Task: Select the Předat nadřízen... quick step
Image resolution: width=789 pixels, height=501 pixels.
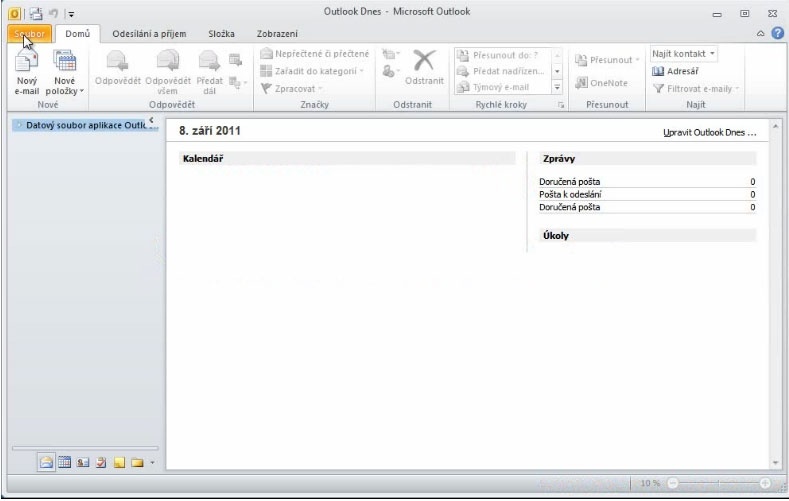Action: pos(502,71)
